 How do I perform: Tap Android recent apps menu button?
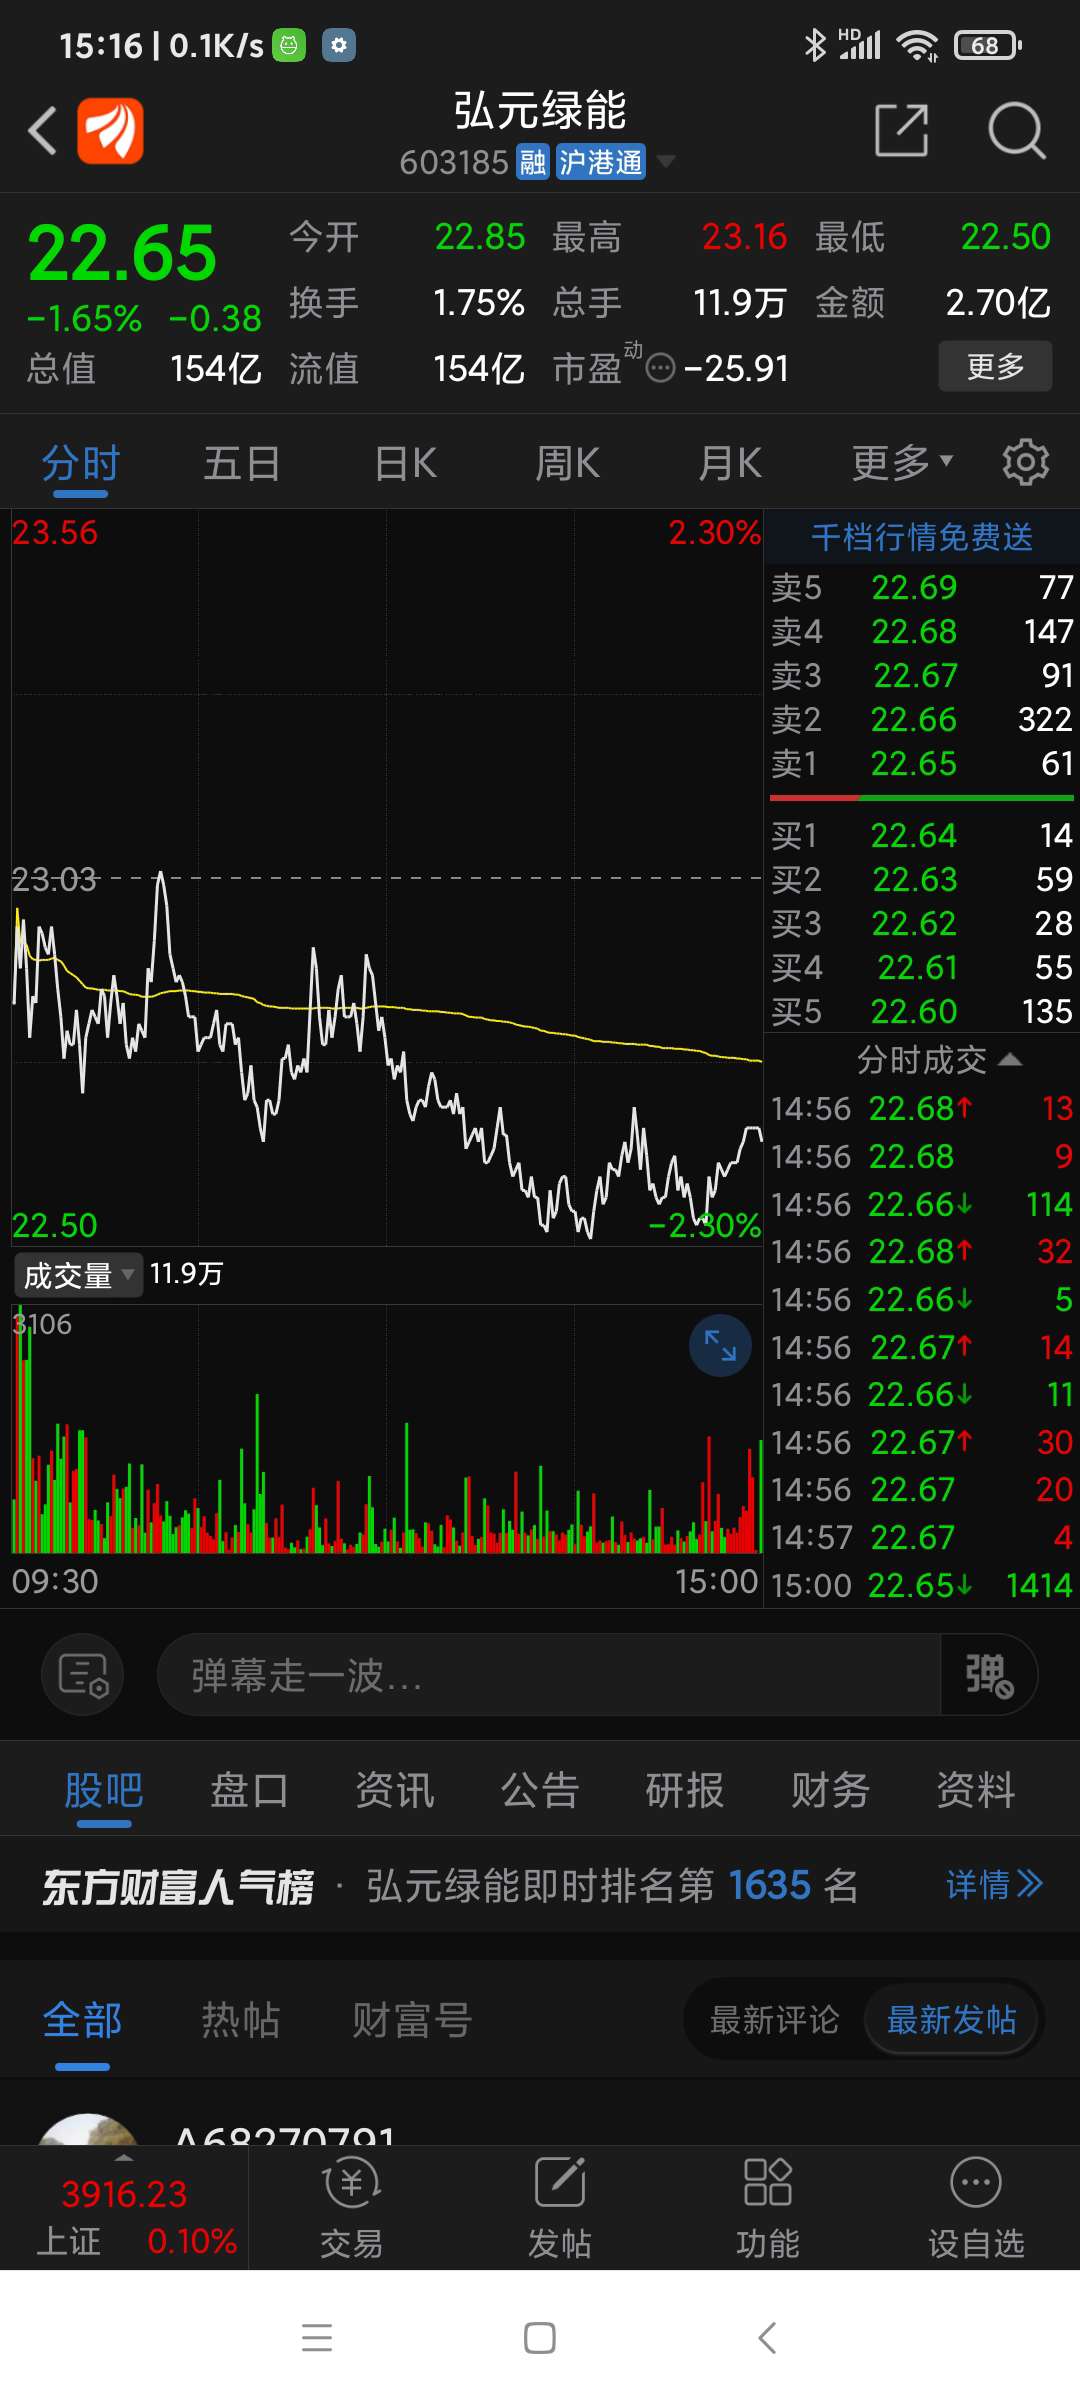tap(317, 2338)
